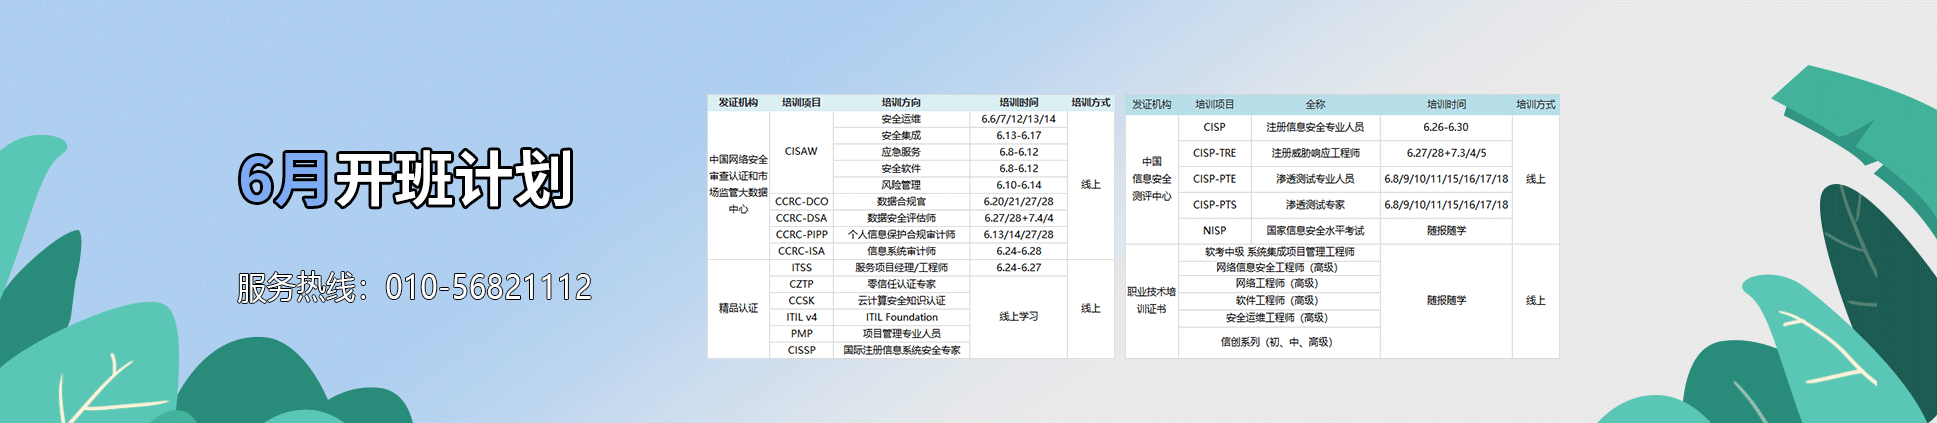
Task: Click the '软考中级 系统集成项目管理工程师' row
Action: pos(1279,252)
